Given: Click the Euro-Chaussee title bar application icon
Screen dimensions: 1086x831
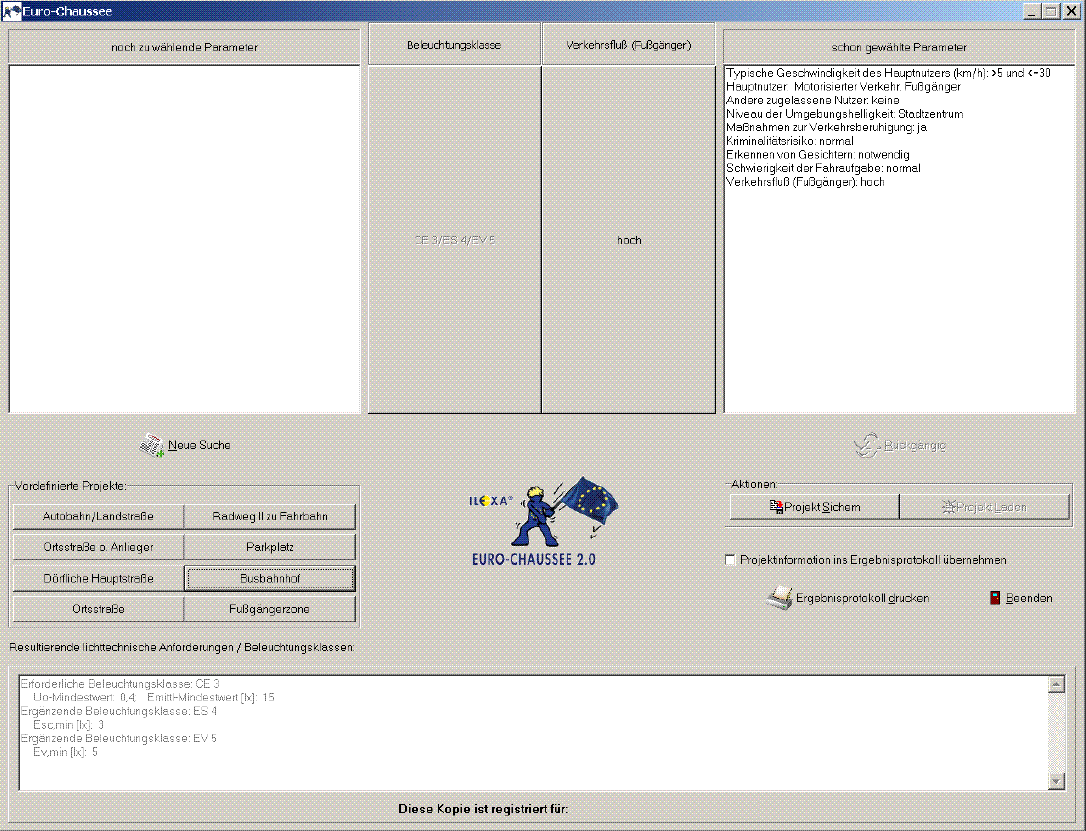Looking at the screenshot, I should point(11,11).
